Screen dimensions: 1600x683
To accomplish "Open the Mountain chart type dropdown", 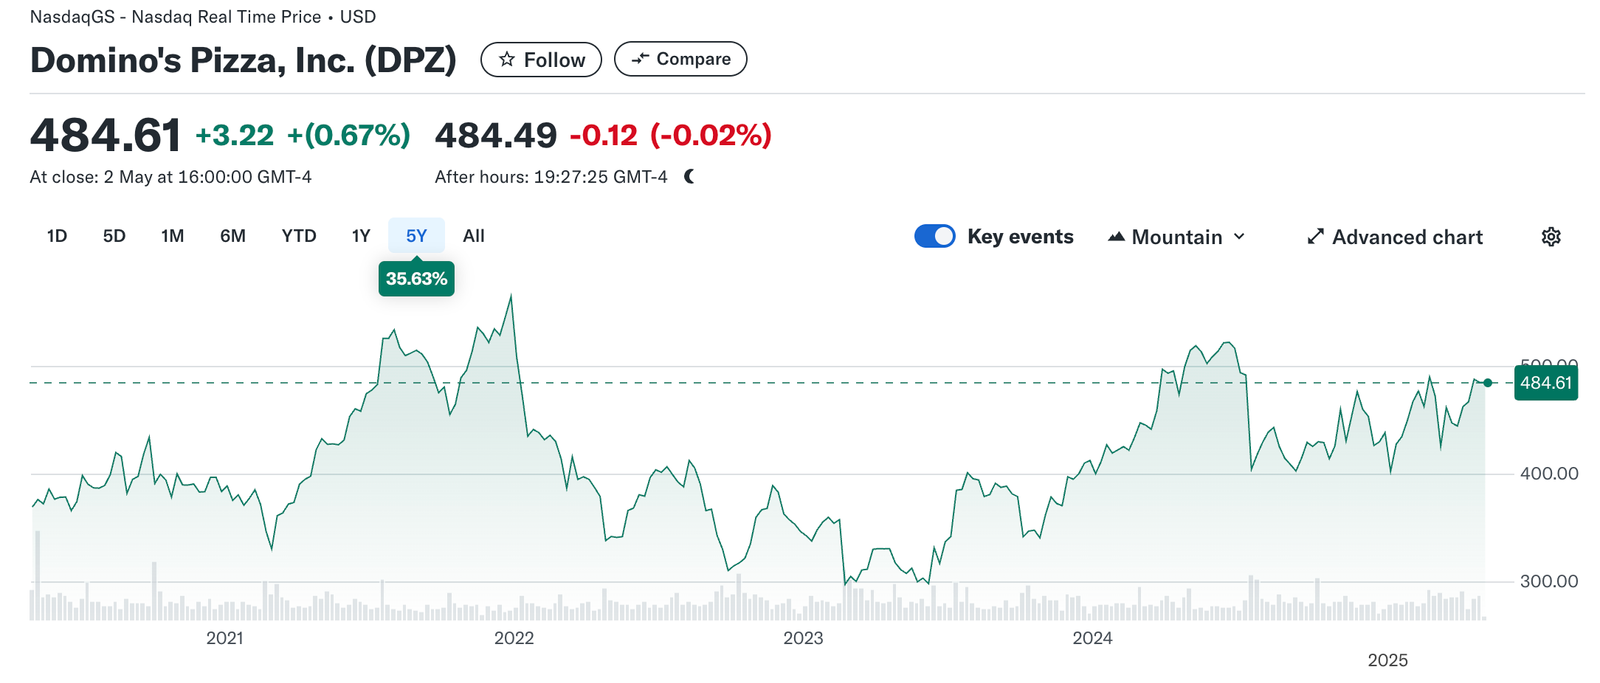I will click(x=1177, y=237).
